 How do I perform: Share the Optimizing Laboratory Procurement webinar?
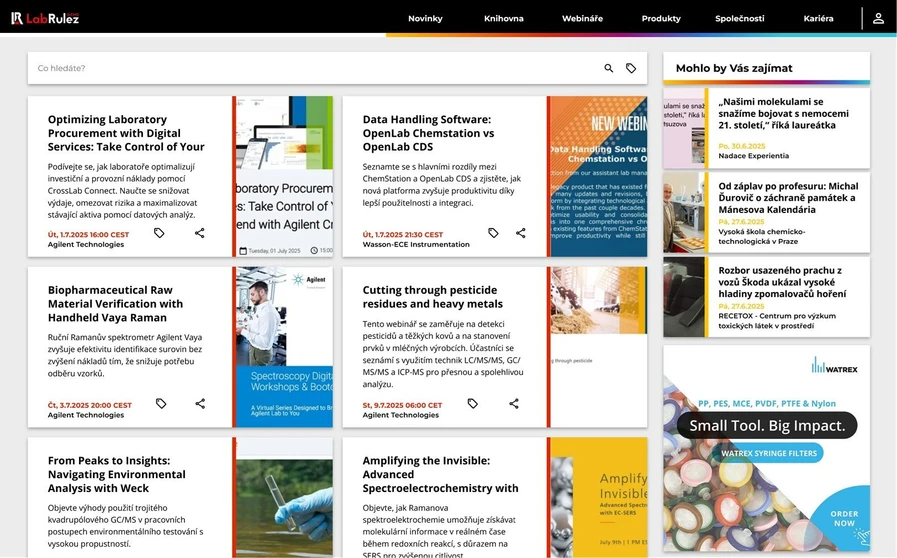(200, 233)
